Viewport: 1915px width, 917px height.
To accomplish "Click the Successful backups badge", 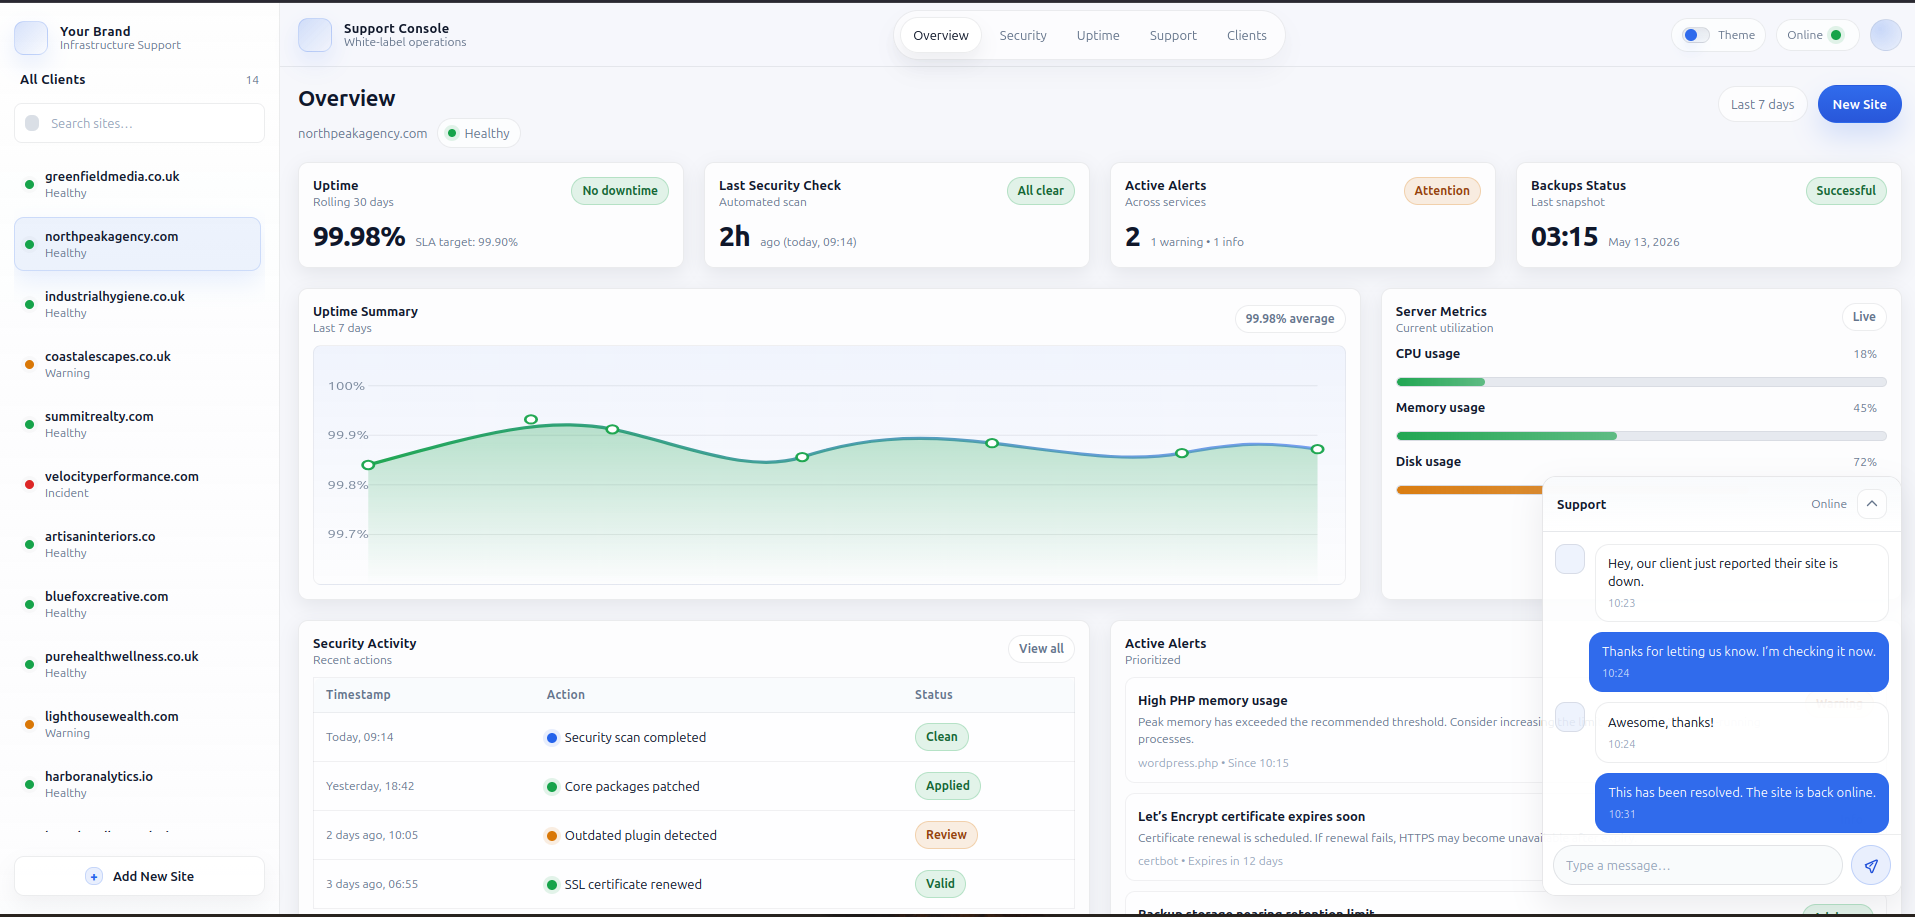I will pyautogui.click(x=1846, y=191).
